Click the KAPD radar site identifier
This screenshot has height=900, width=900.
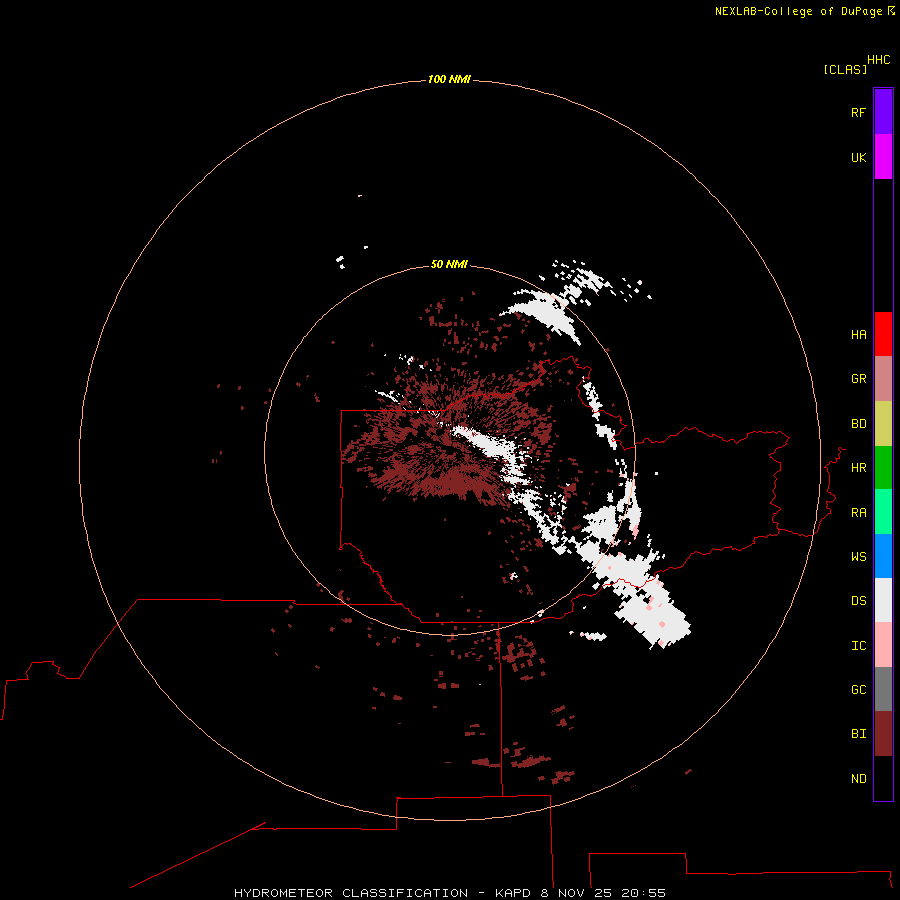[x=513, y=893]
